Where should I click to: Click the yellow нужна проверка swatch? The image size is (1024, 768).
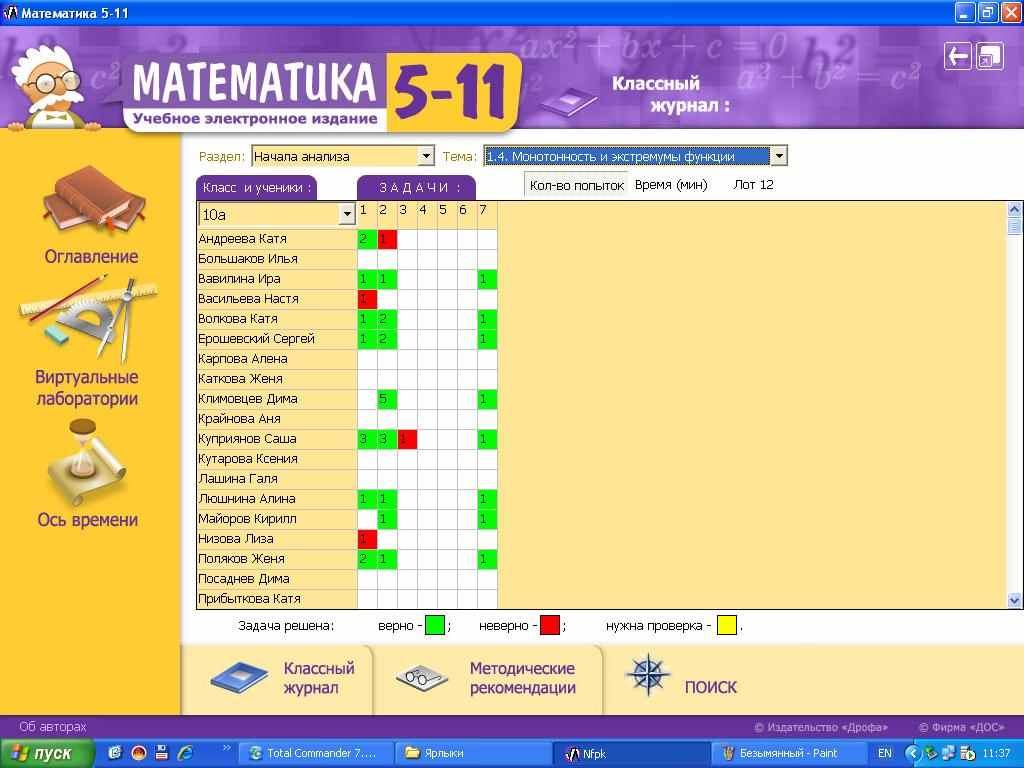point(727,626)
